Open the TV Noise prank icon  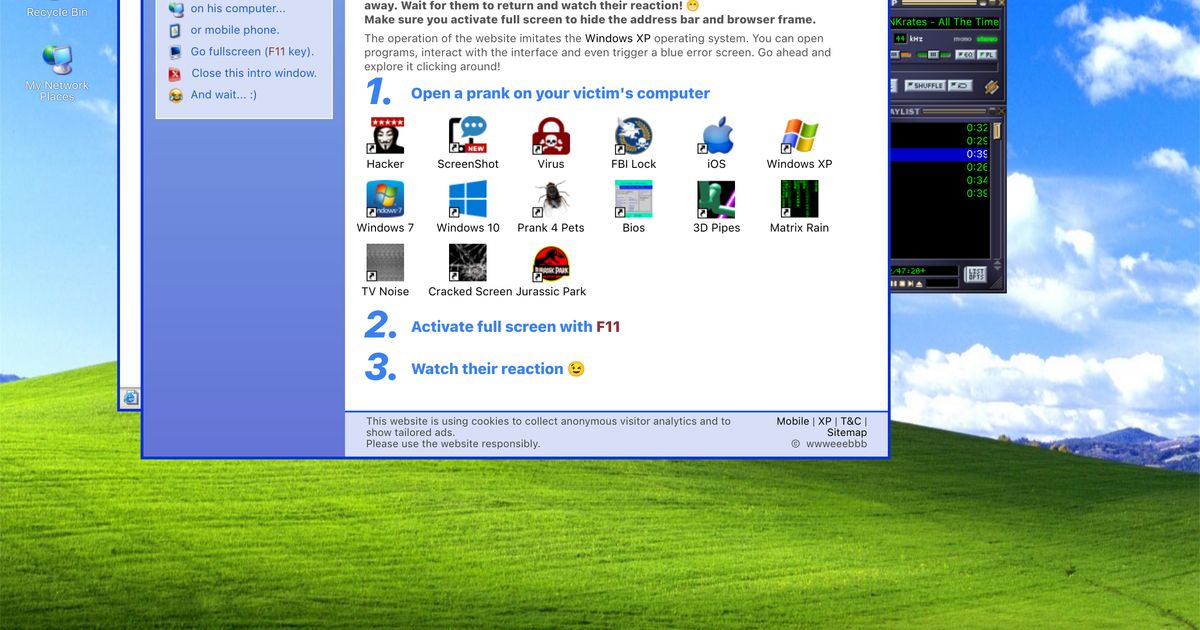(386, 263)
